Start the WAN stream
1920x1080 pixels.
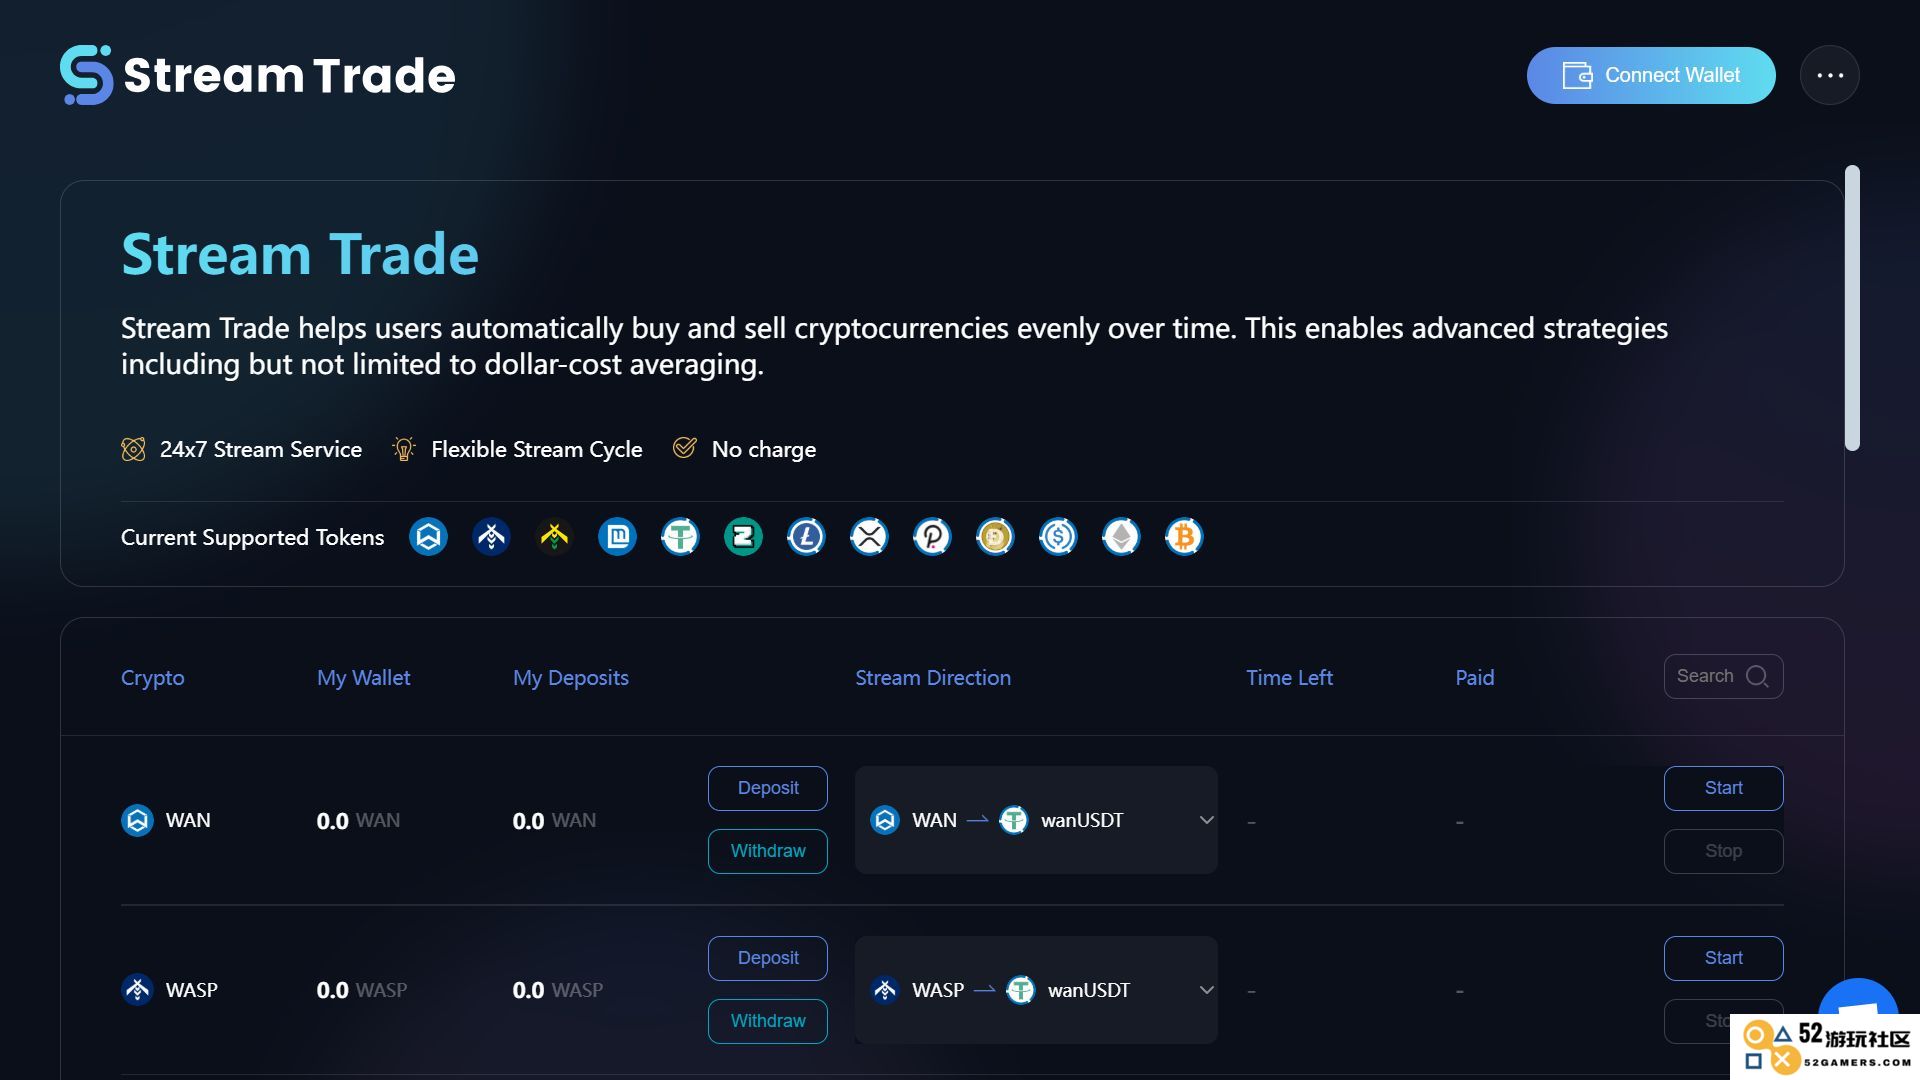(1724, 788)
